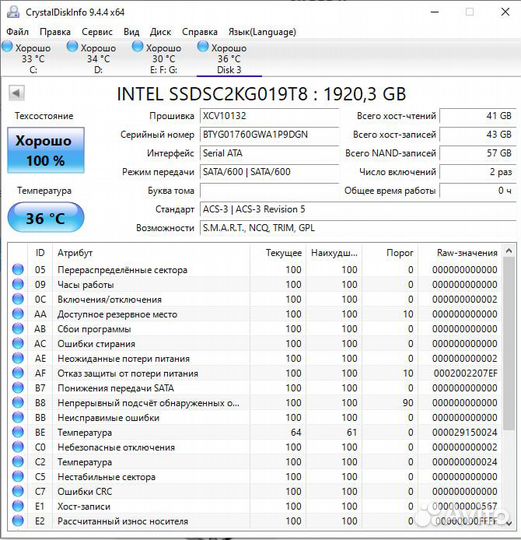
Task: Click the power-on hours value 0 ч
Action: point(478,190)
